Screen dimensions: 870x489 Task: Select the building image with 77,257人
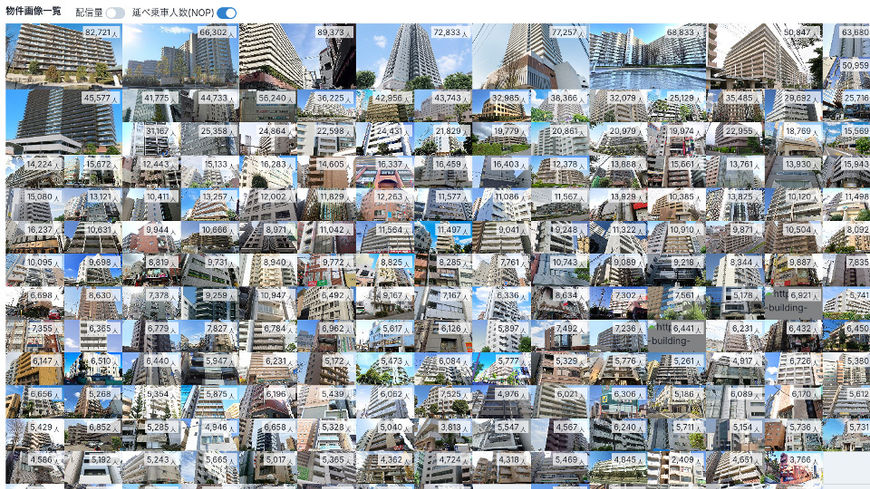(530, 55)
